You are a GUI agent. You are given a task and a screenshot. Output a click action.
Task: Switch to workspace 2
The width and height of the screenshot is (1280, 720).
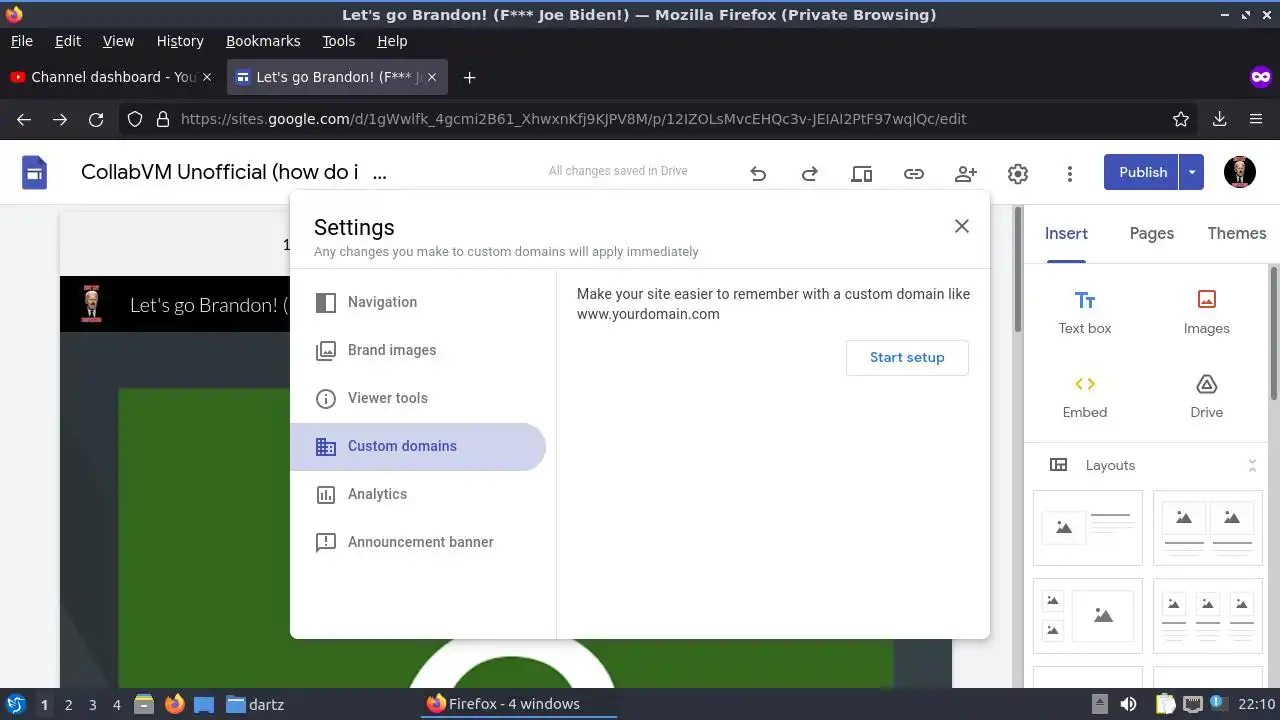pos(68,704)
